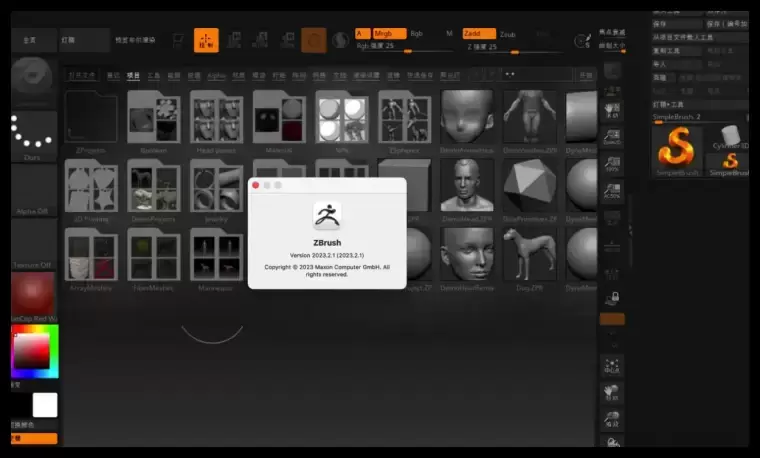Open the Material folder in LightBox

click(x=279, y=121)
